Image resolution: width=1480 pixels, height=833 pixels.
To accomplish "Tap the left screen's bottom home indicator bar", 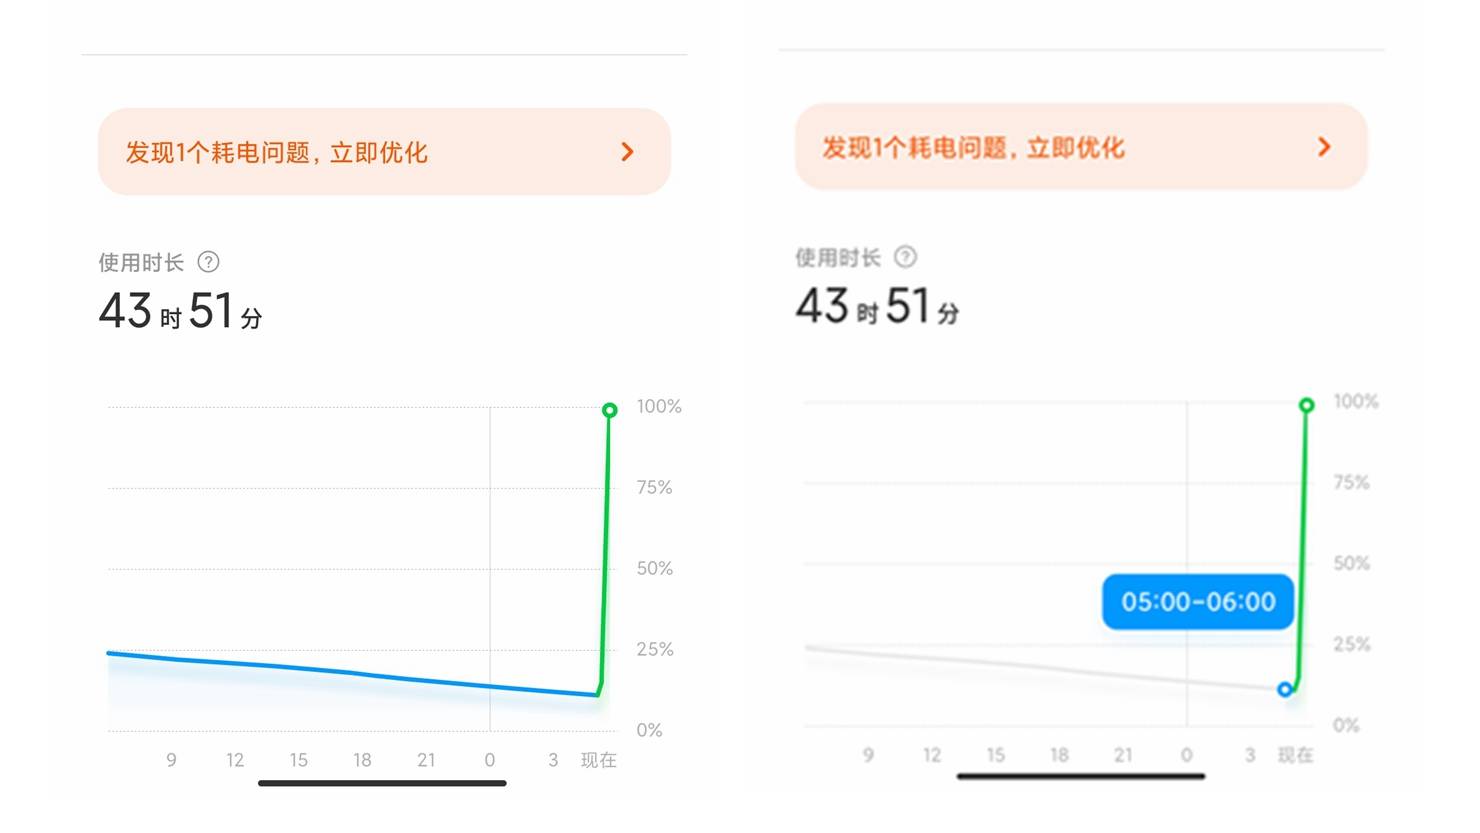I will (382, 783).
